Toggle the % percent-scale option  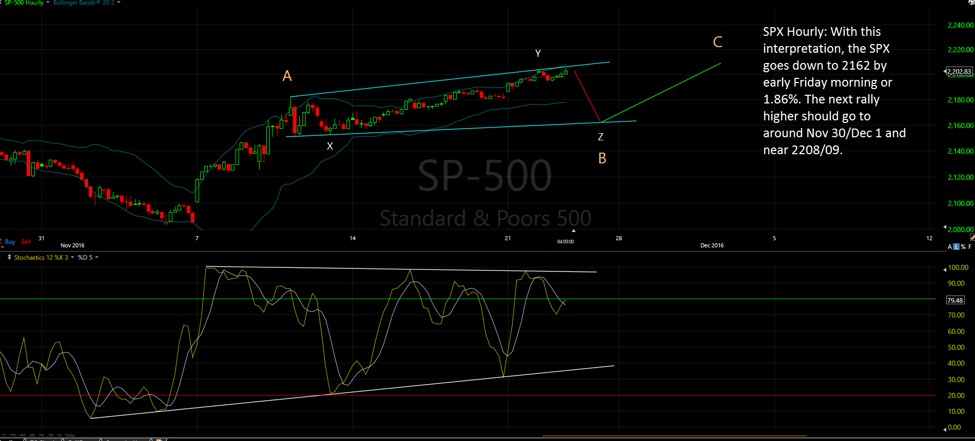[963, 246]
